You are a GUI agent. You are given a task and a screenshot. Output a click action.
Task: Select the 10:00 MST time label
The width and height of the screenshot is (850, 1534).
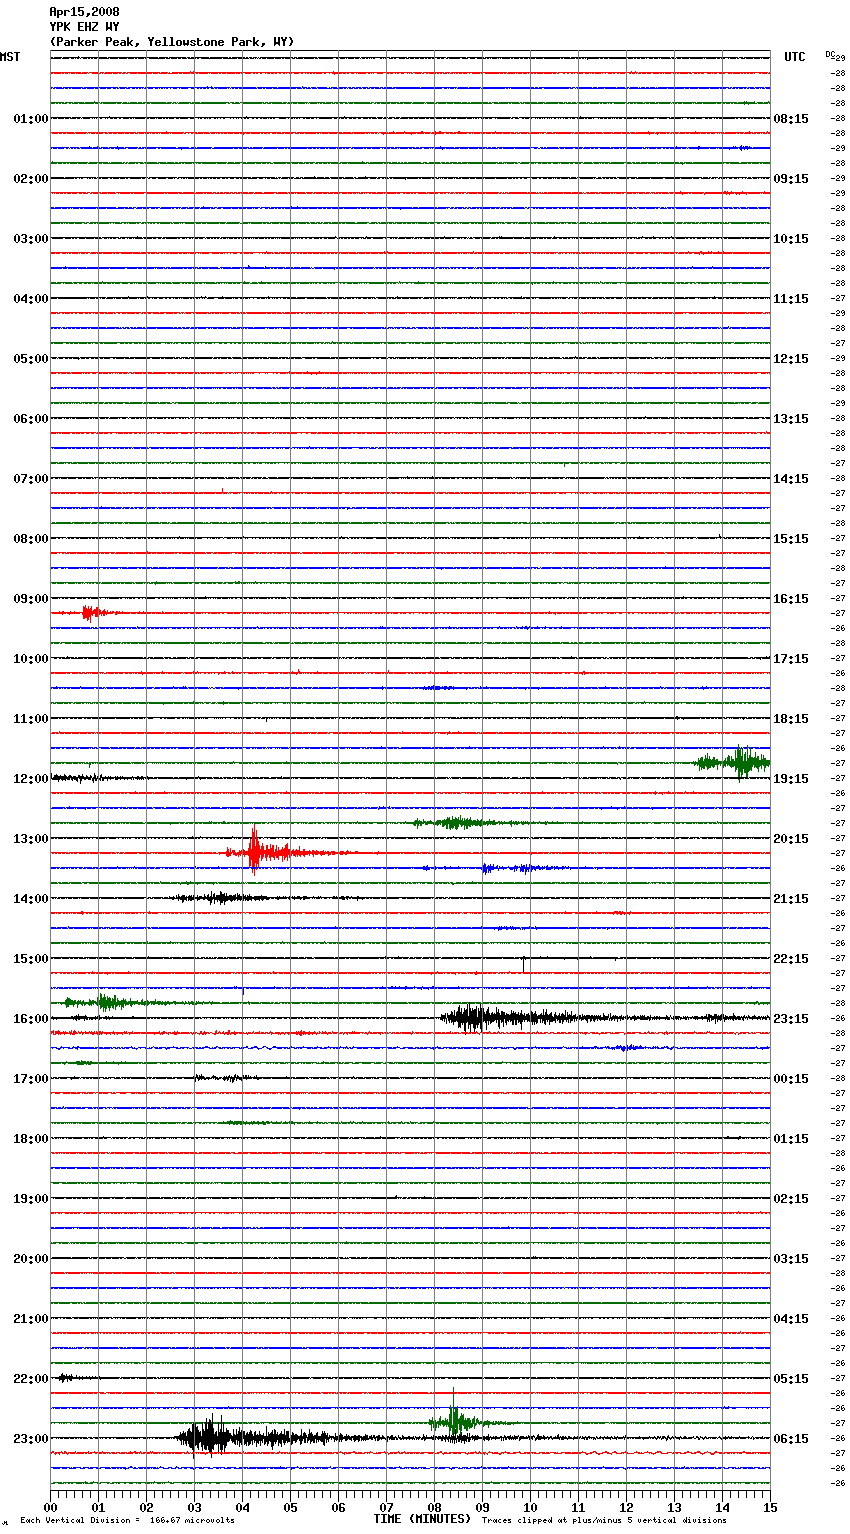31,659
